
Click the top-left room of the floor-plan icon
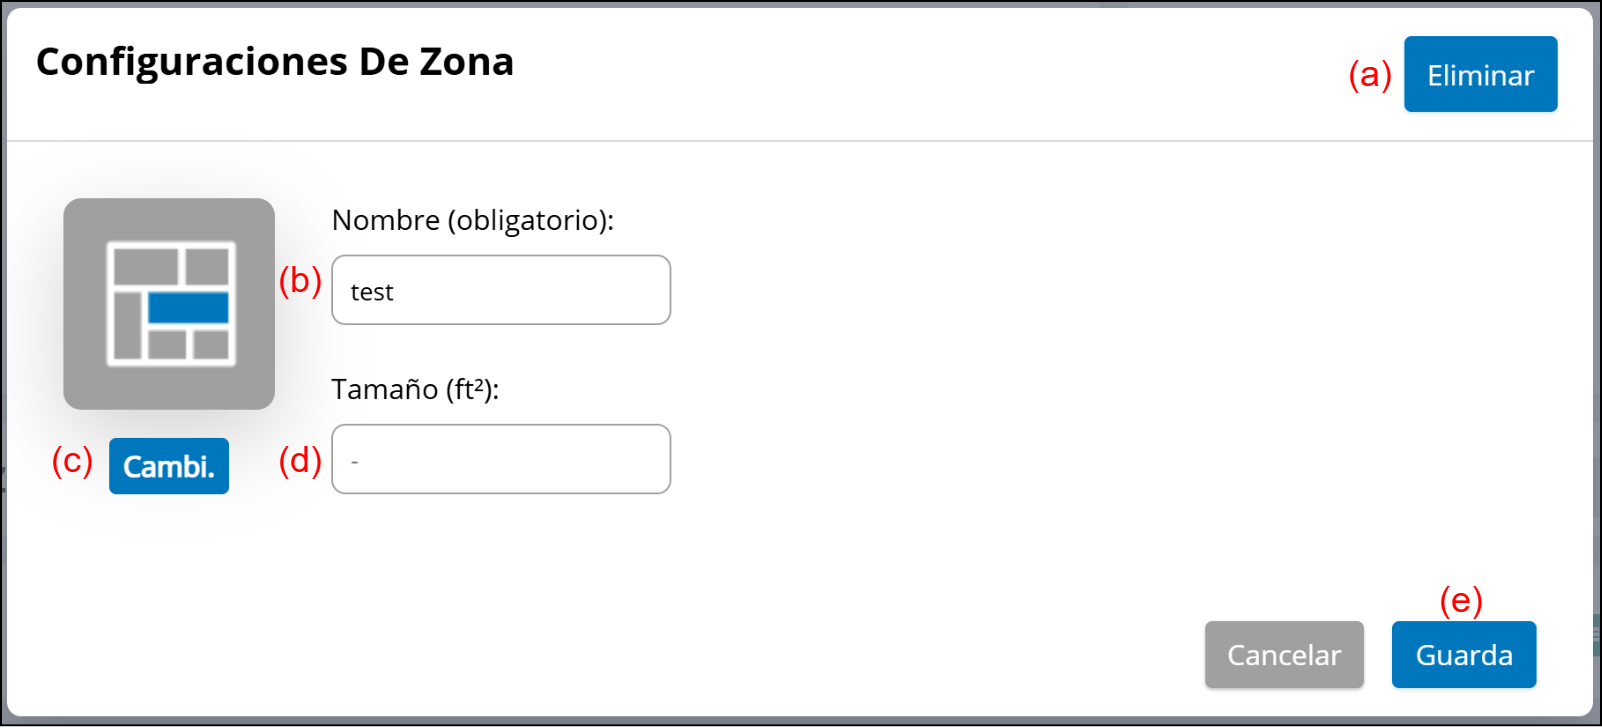pyautogui.click(x=145, y=267)
